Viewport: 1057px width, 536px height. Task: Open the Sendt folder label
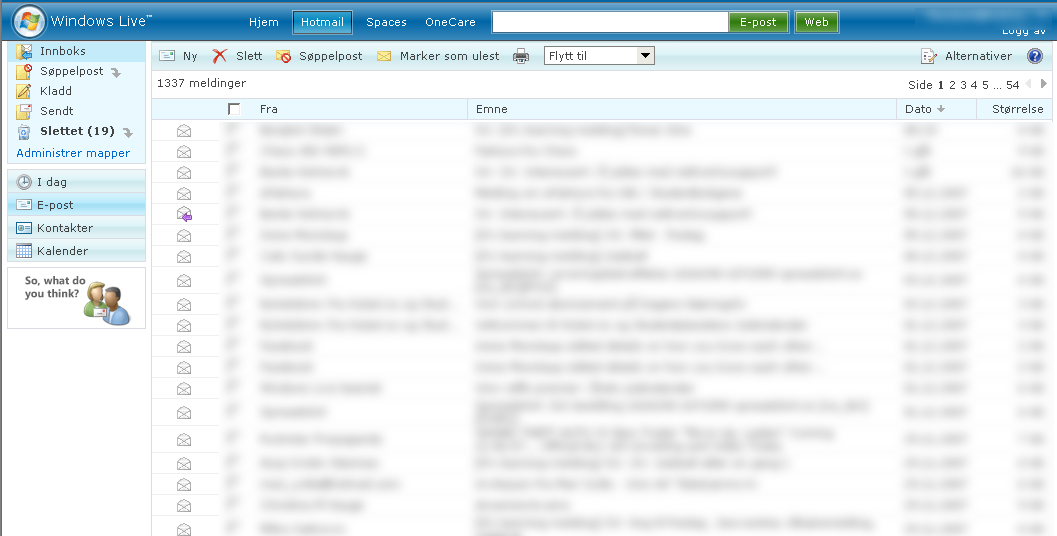(x=57, y=111)
